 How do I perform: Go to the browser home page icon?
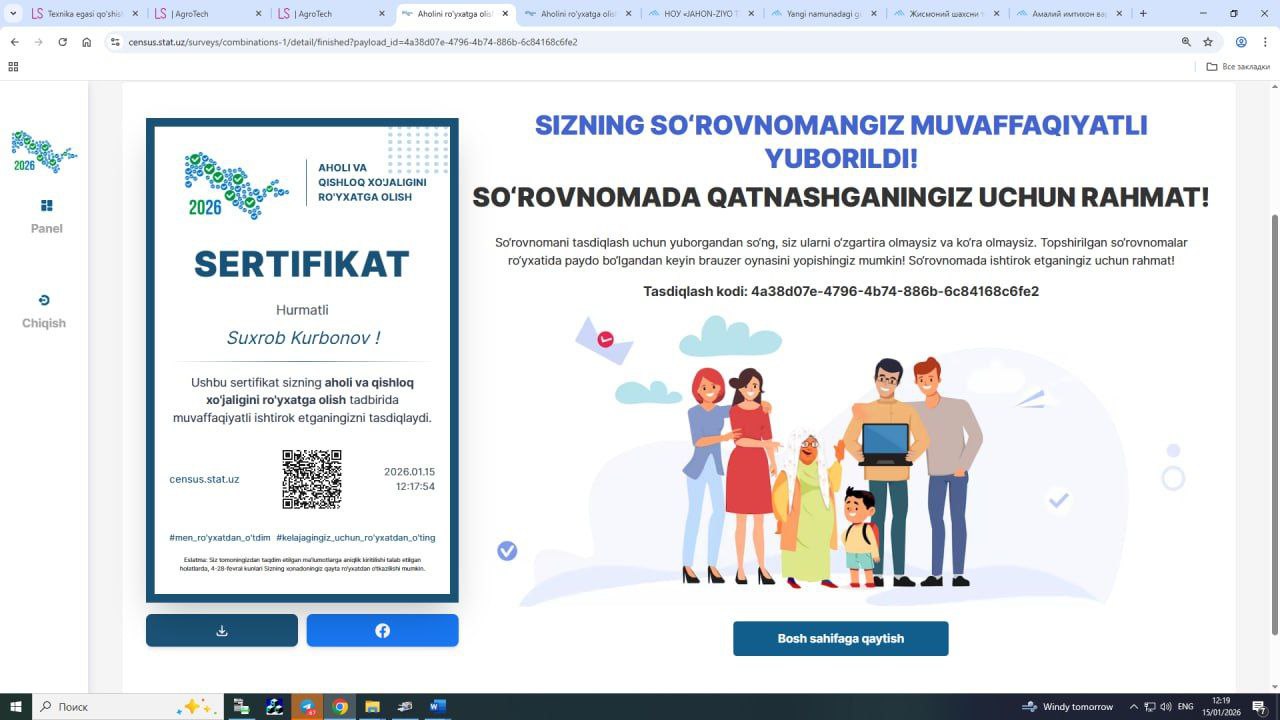point(87,42)
